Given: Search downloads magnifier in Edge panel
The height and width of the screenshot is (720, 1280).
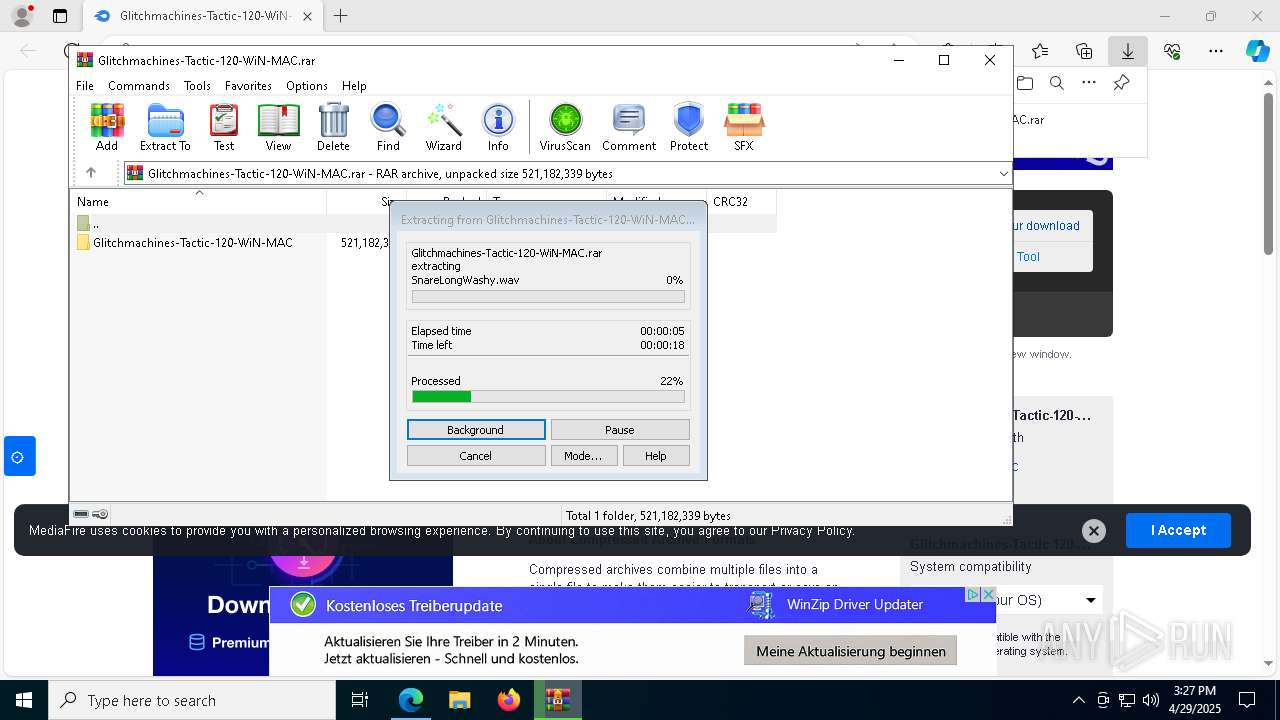Looking at the screenshot, I should click(x=1056, y=83).
